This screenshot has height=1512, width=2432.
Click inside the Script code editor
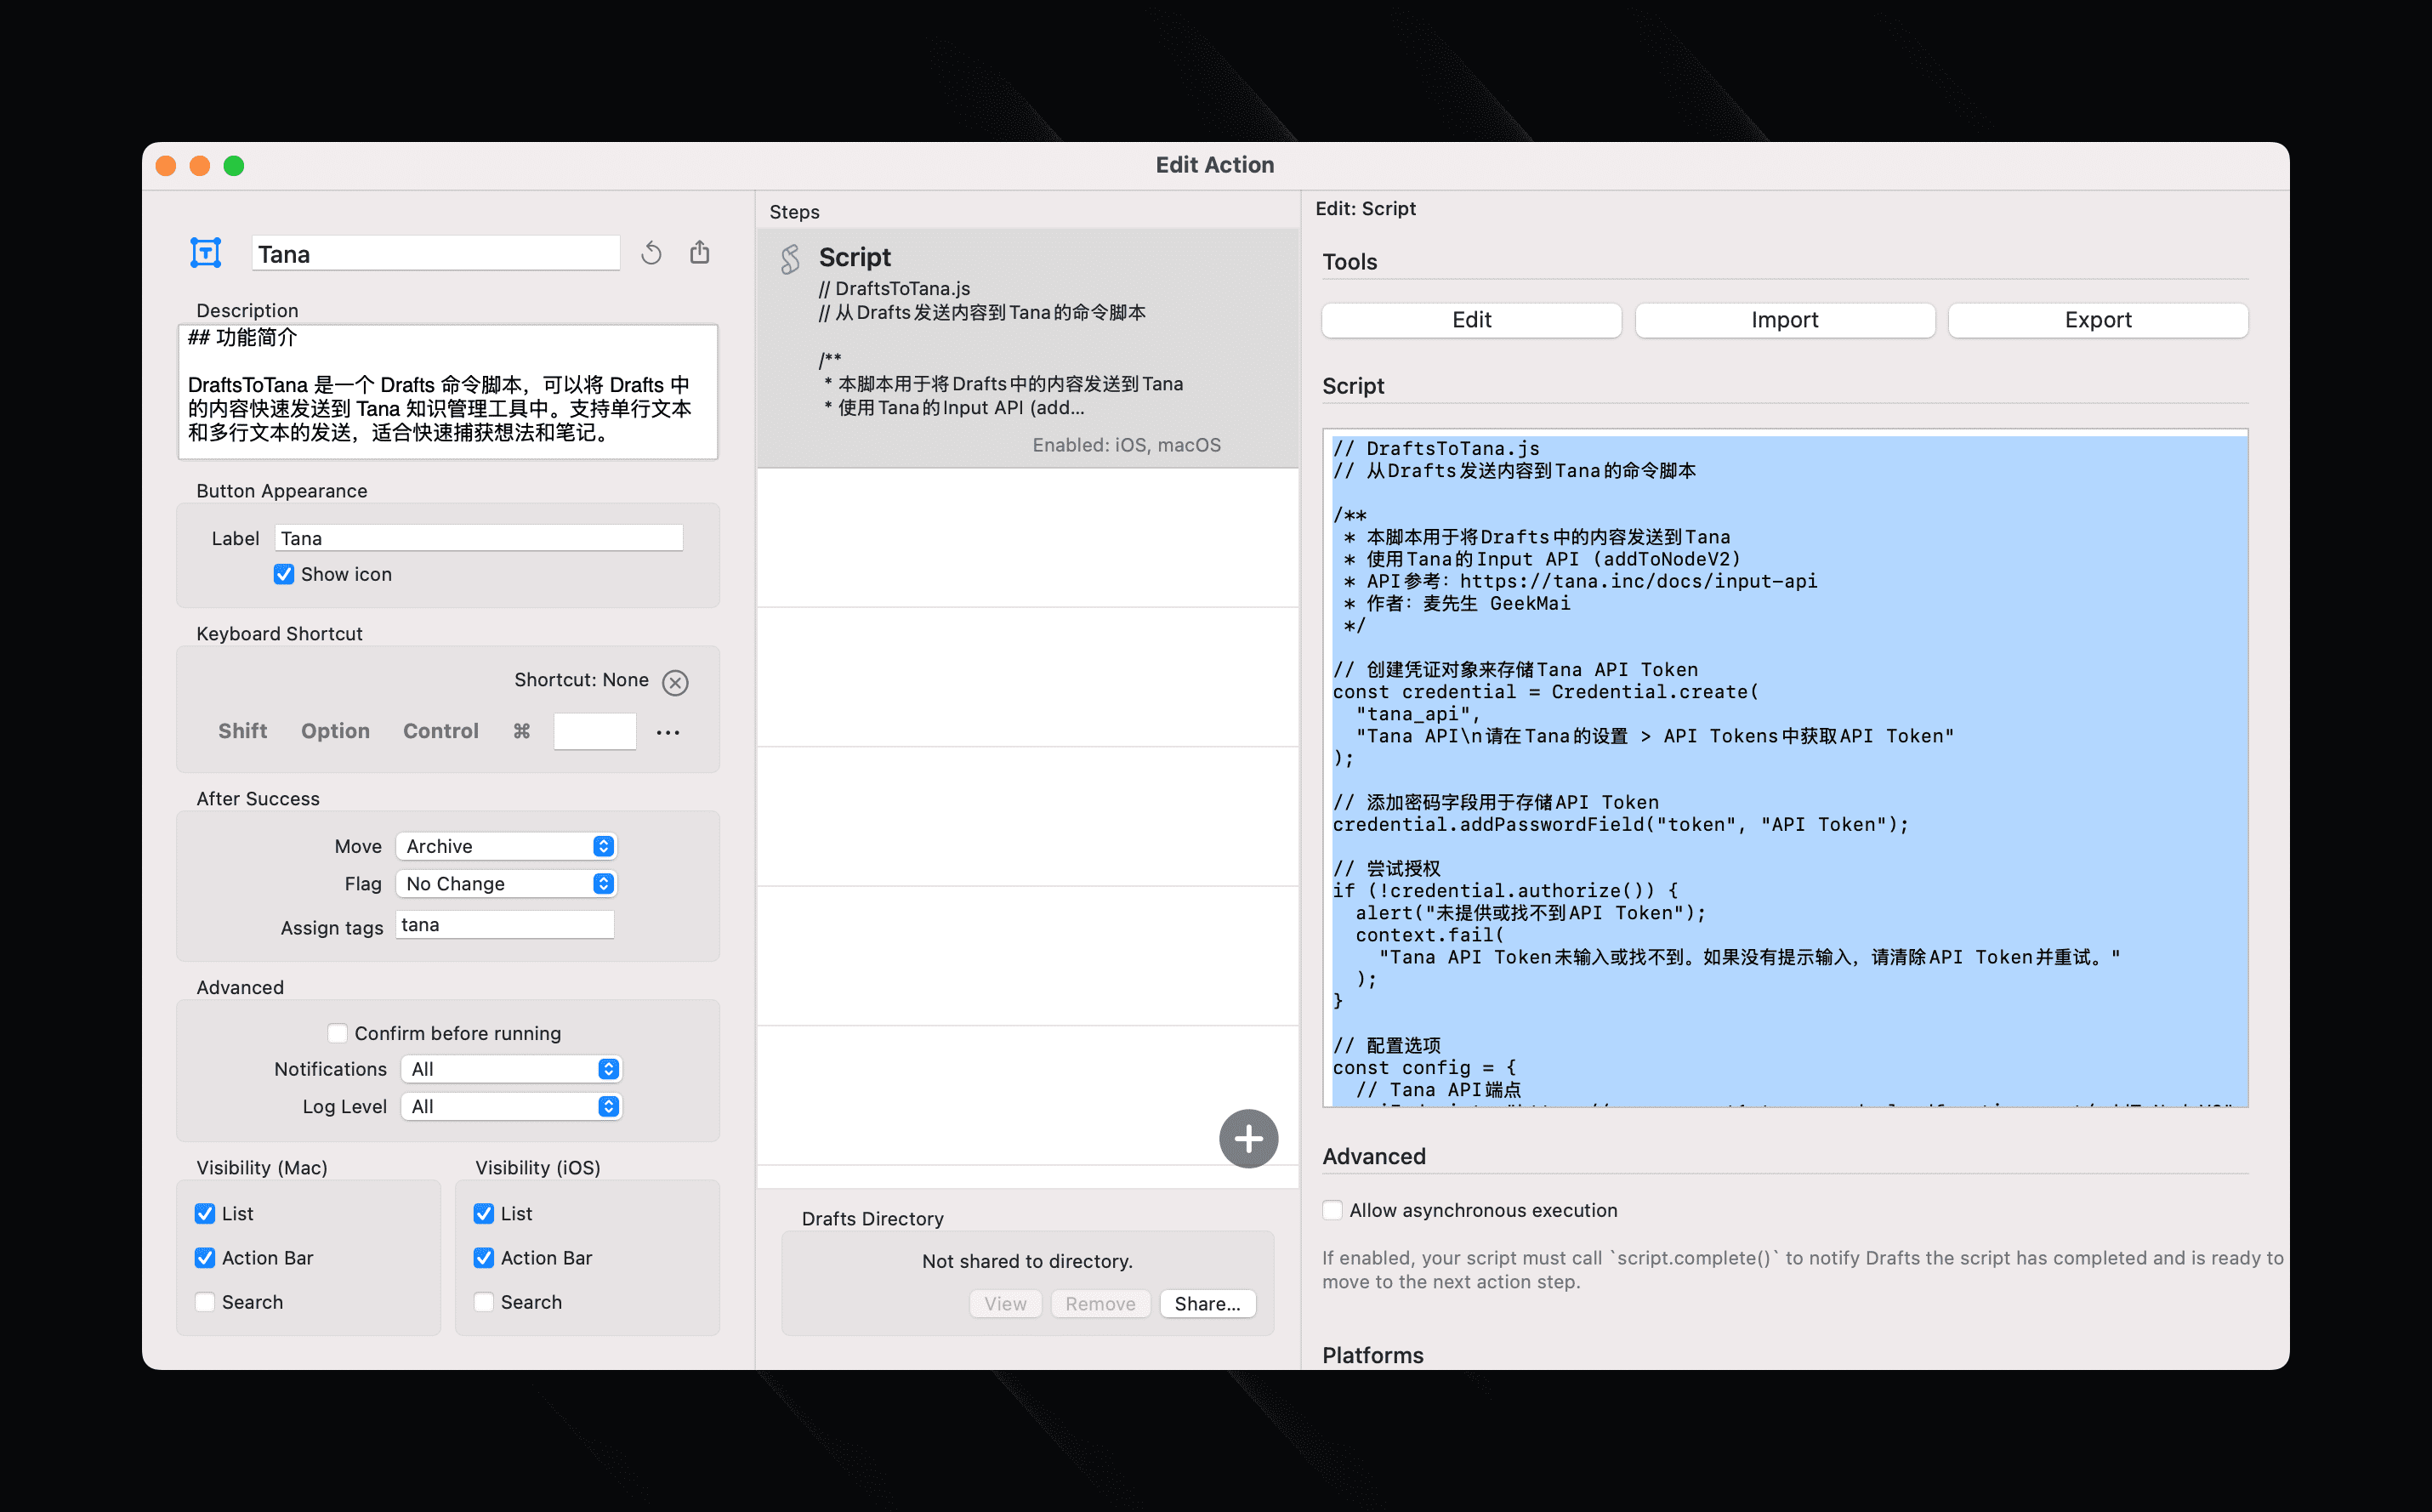(x=1785, y=768)
